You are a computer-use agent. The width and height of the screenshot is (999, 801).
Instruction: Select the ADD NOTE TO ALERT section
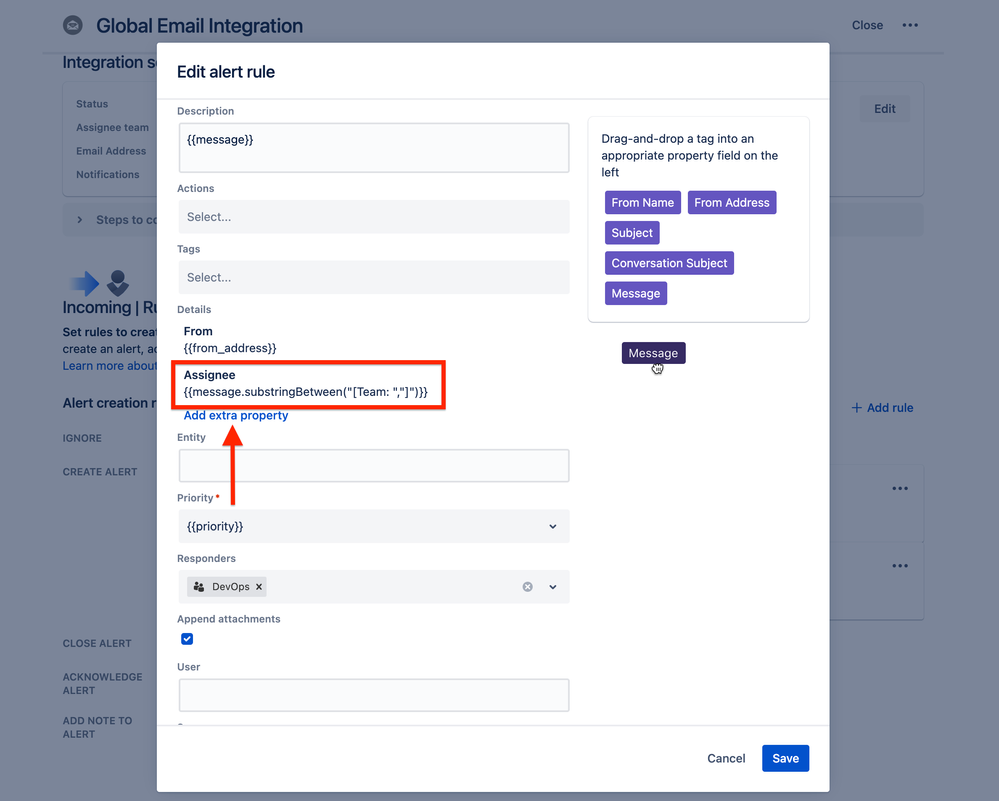coord(97,728)
